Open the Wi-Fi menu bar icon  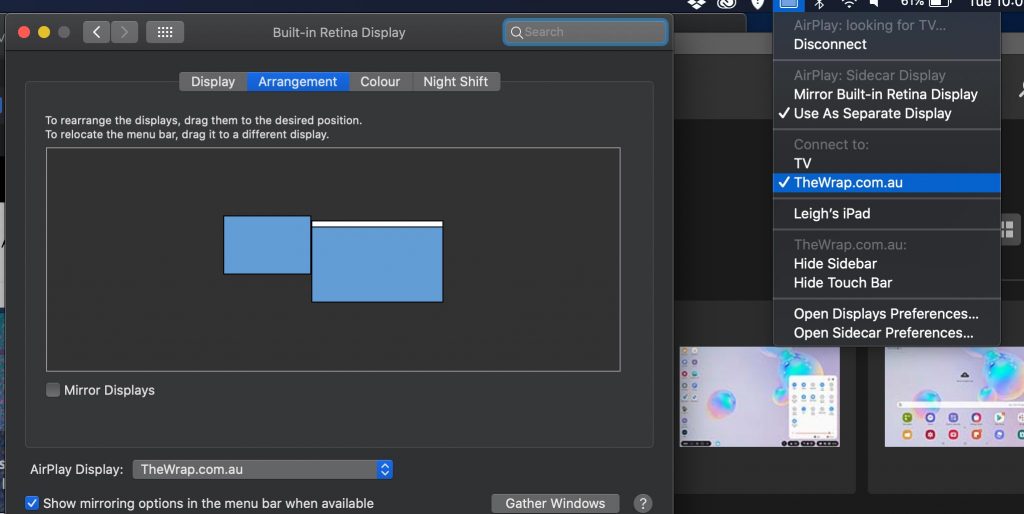pyautogui.click(x=848, y=3)
